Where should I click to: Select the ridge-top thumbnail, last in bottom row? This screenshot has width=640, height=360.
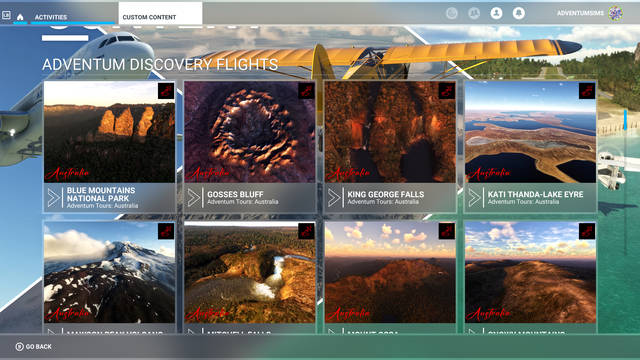click(531, 272)
